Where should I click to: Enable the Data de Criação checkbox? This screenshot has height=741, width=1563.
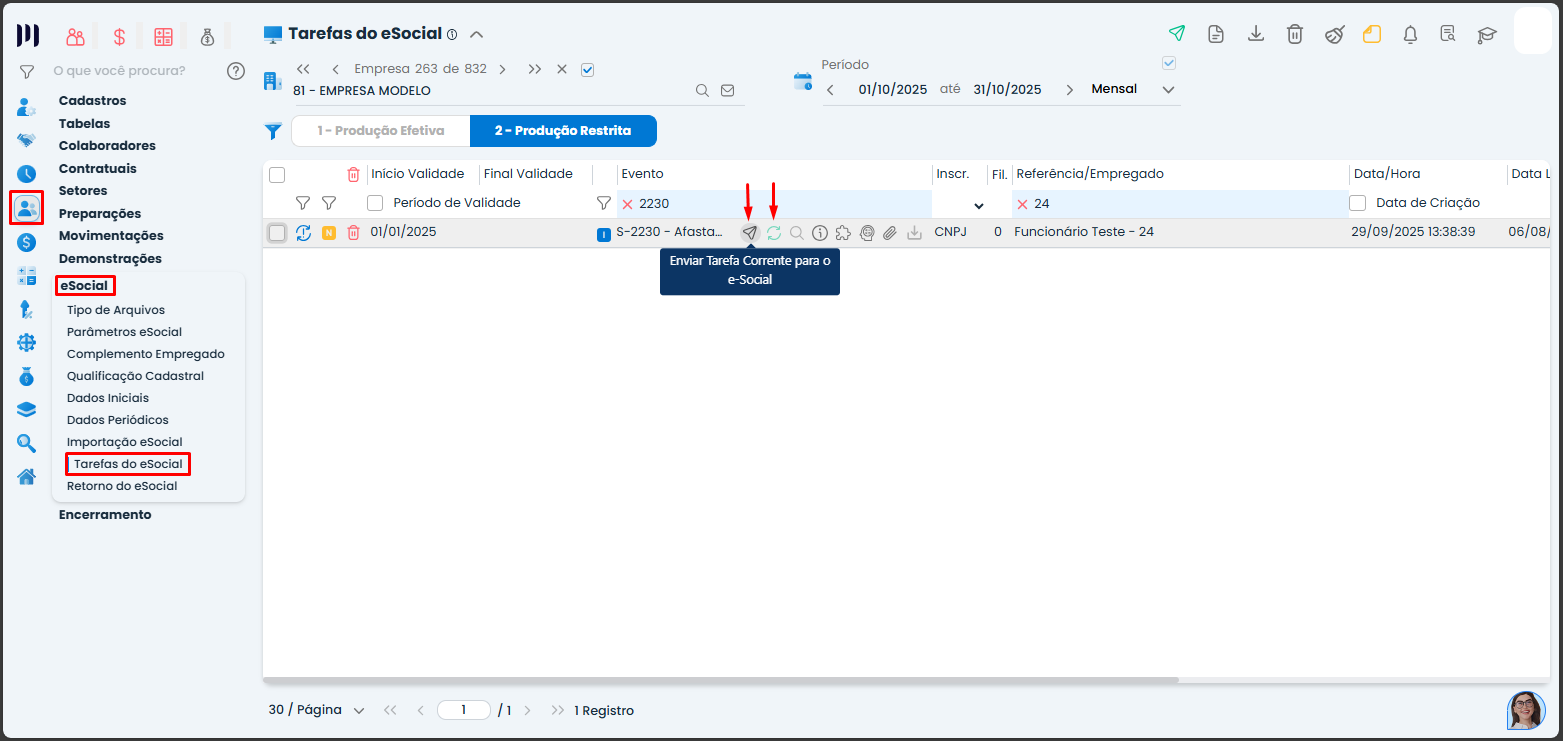click(1358, 203)
